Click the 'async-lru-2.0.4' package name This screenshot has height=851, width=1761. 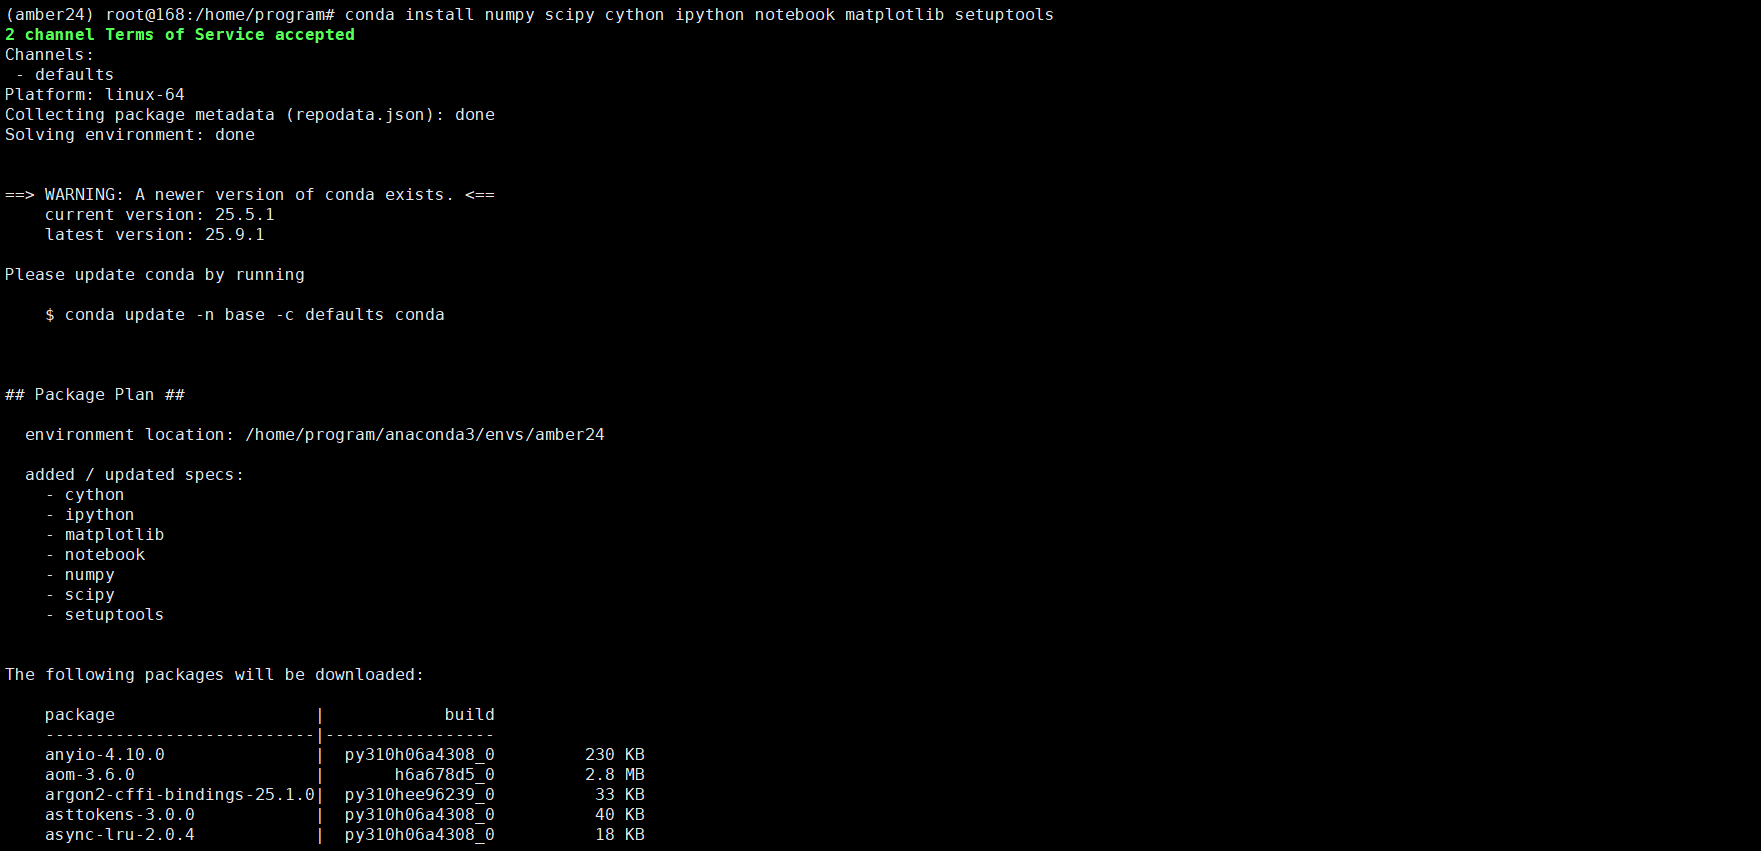[x=120, y=835]
